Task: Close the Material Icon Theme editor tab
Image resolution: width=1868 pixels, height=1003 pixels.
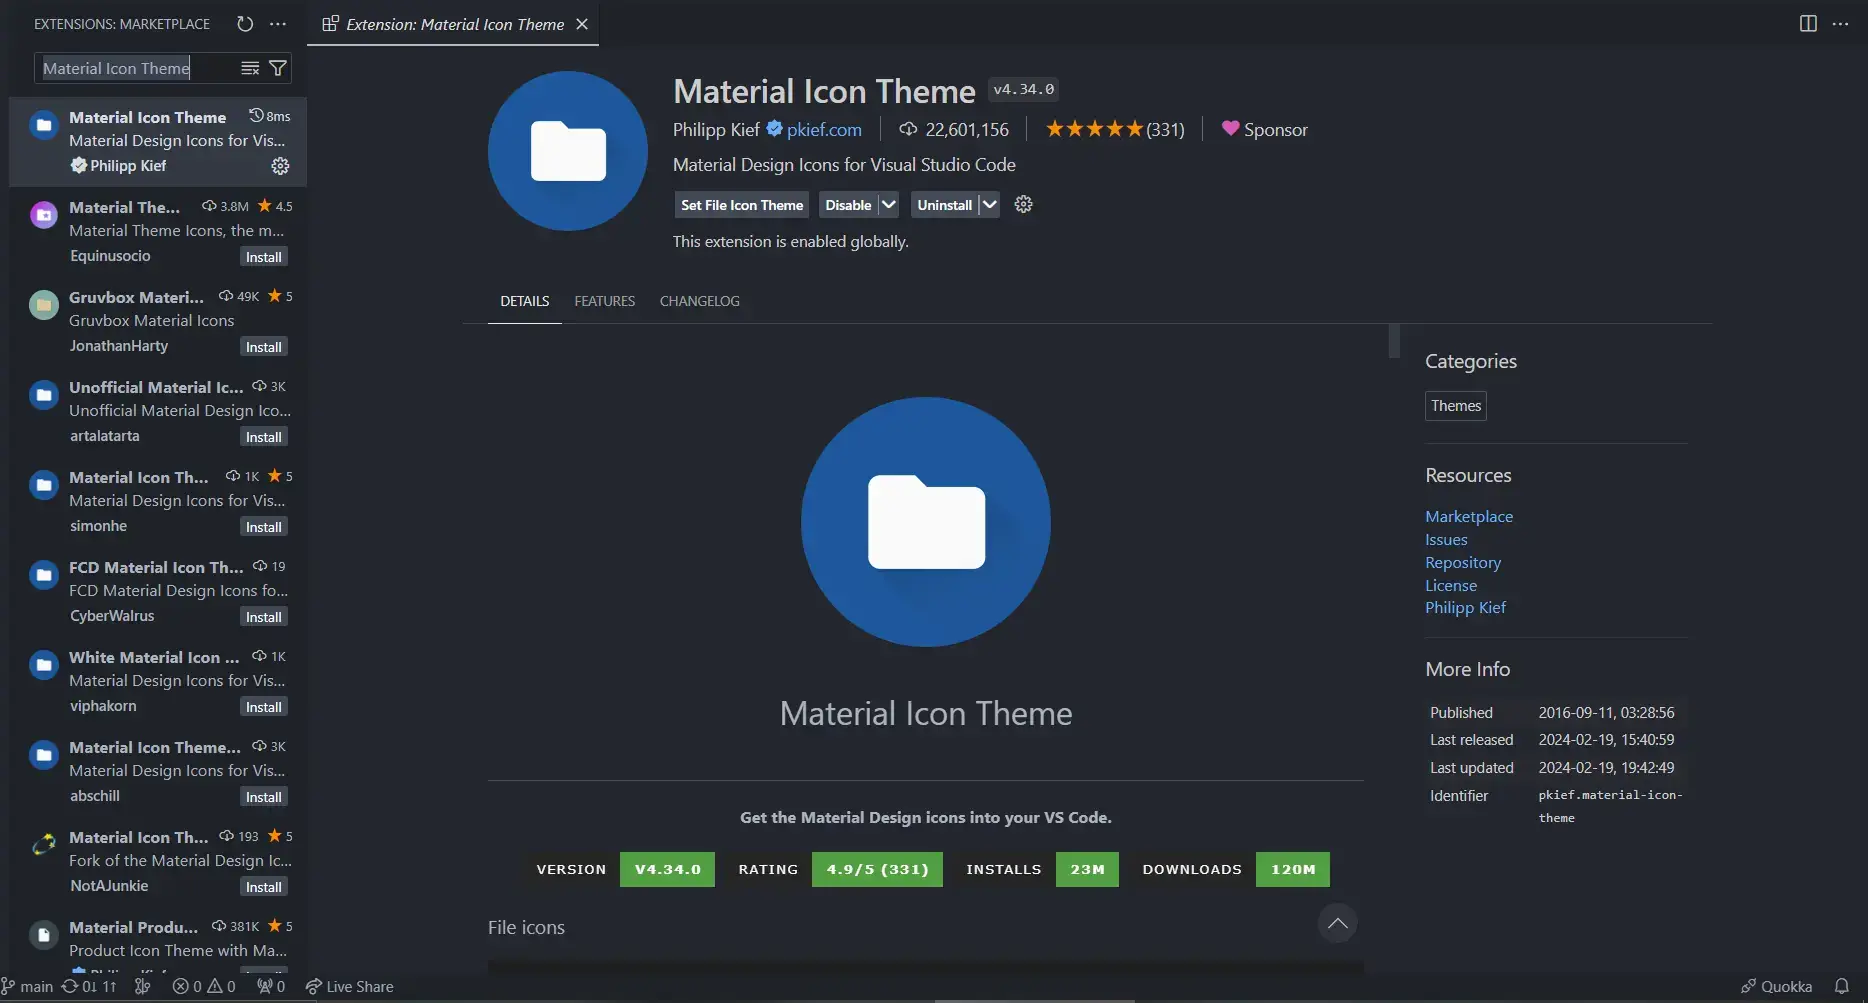Action: (582, 24)
